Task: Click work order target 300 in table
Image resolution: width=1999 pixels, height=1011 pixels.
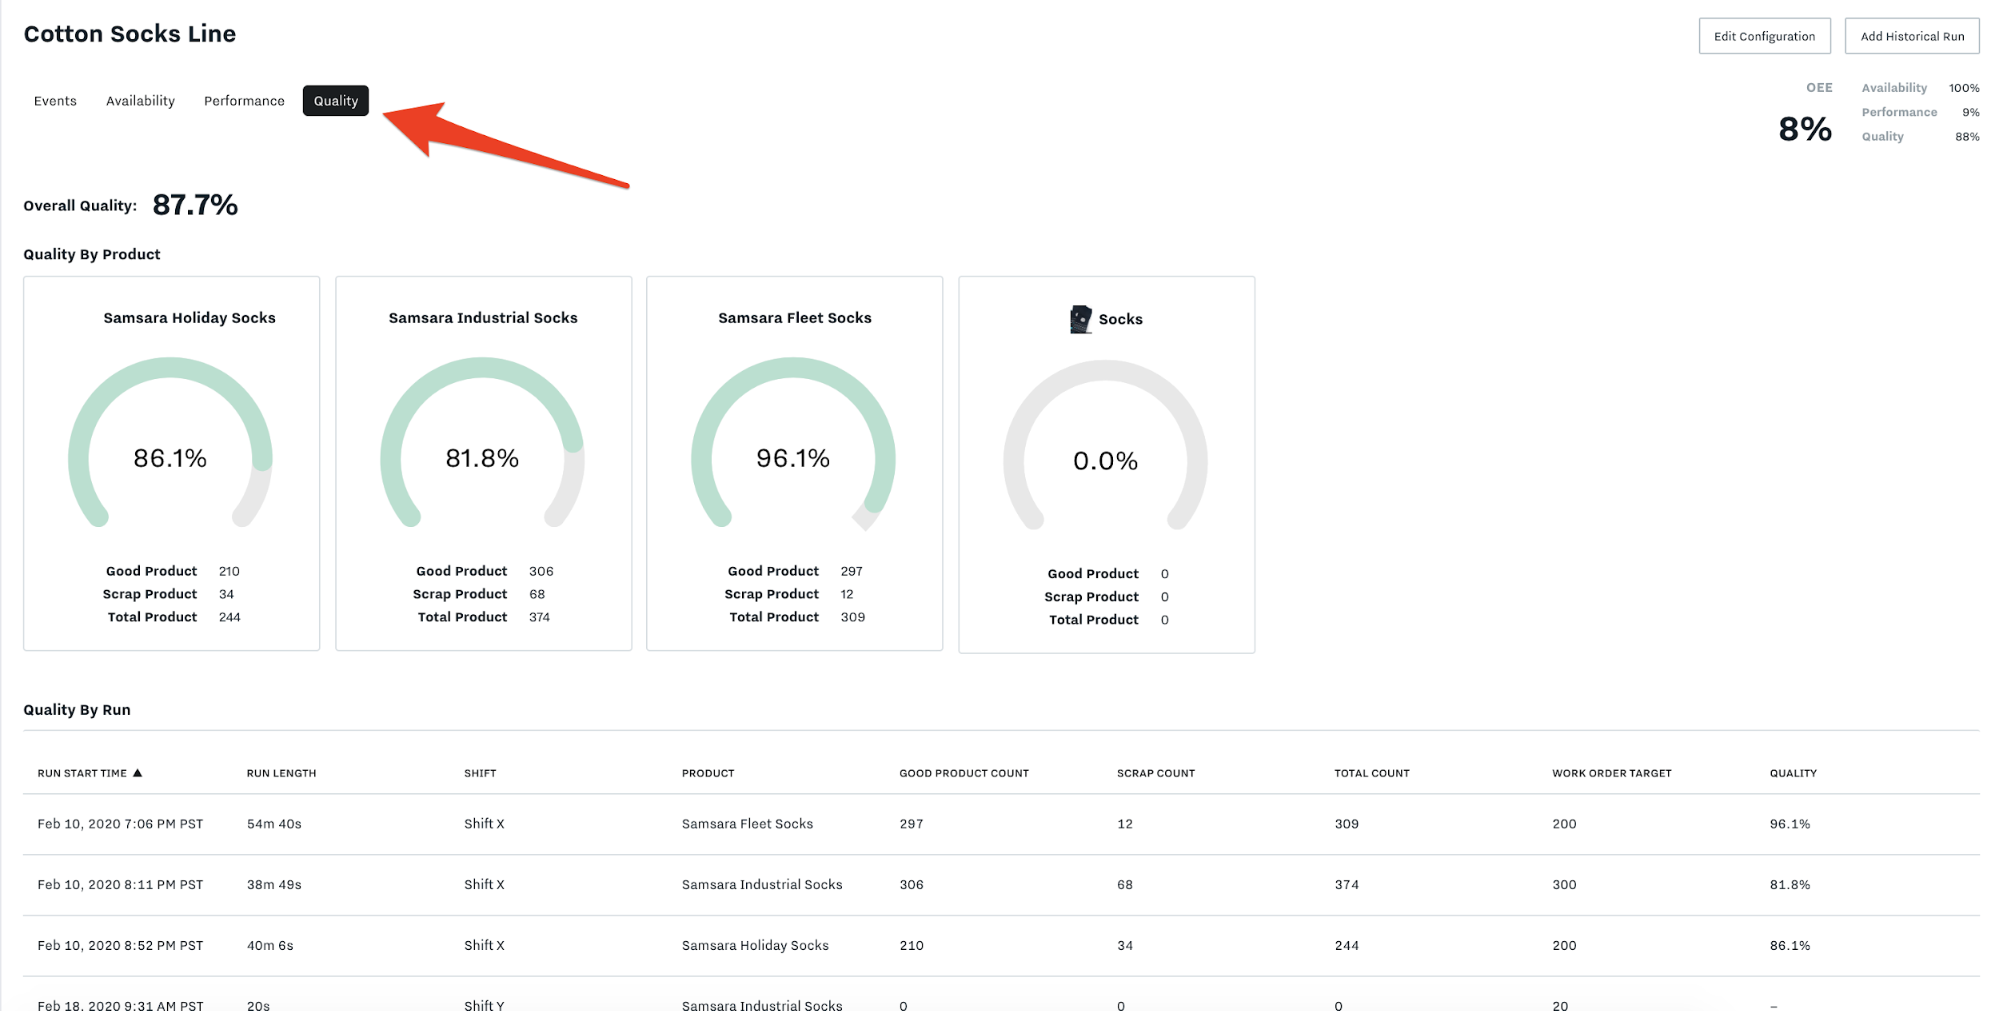Action: click(1564, 885)
